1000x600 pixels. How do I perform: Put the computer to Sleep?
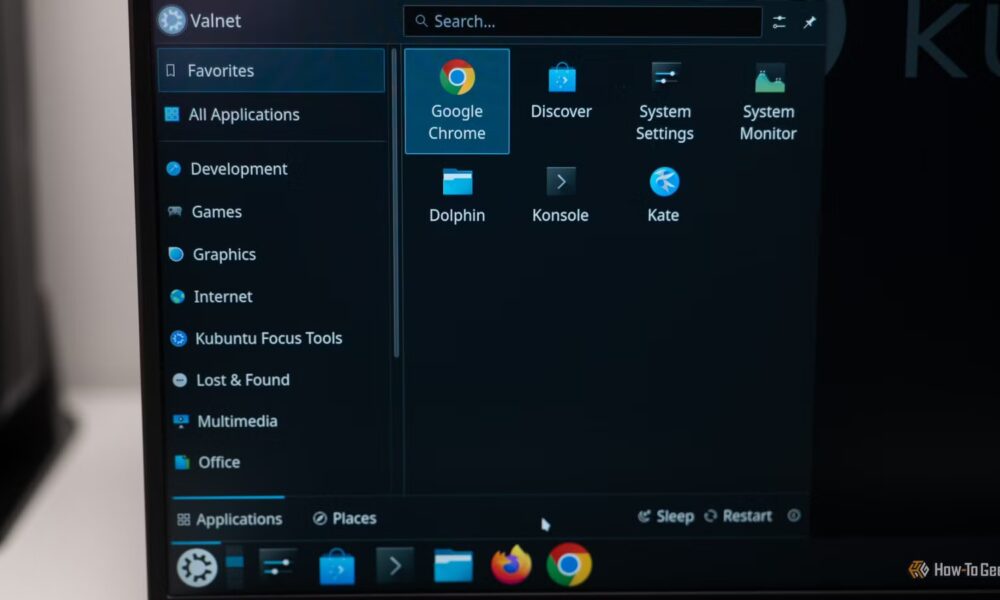point(666,516)
